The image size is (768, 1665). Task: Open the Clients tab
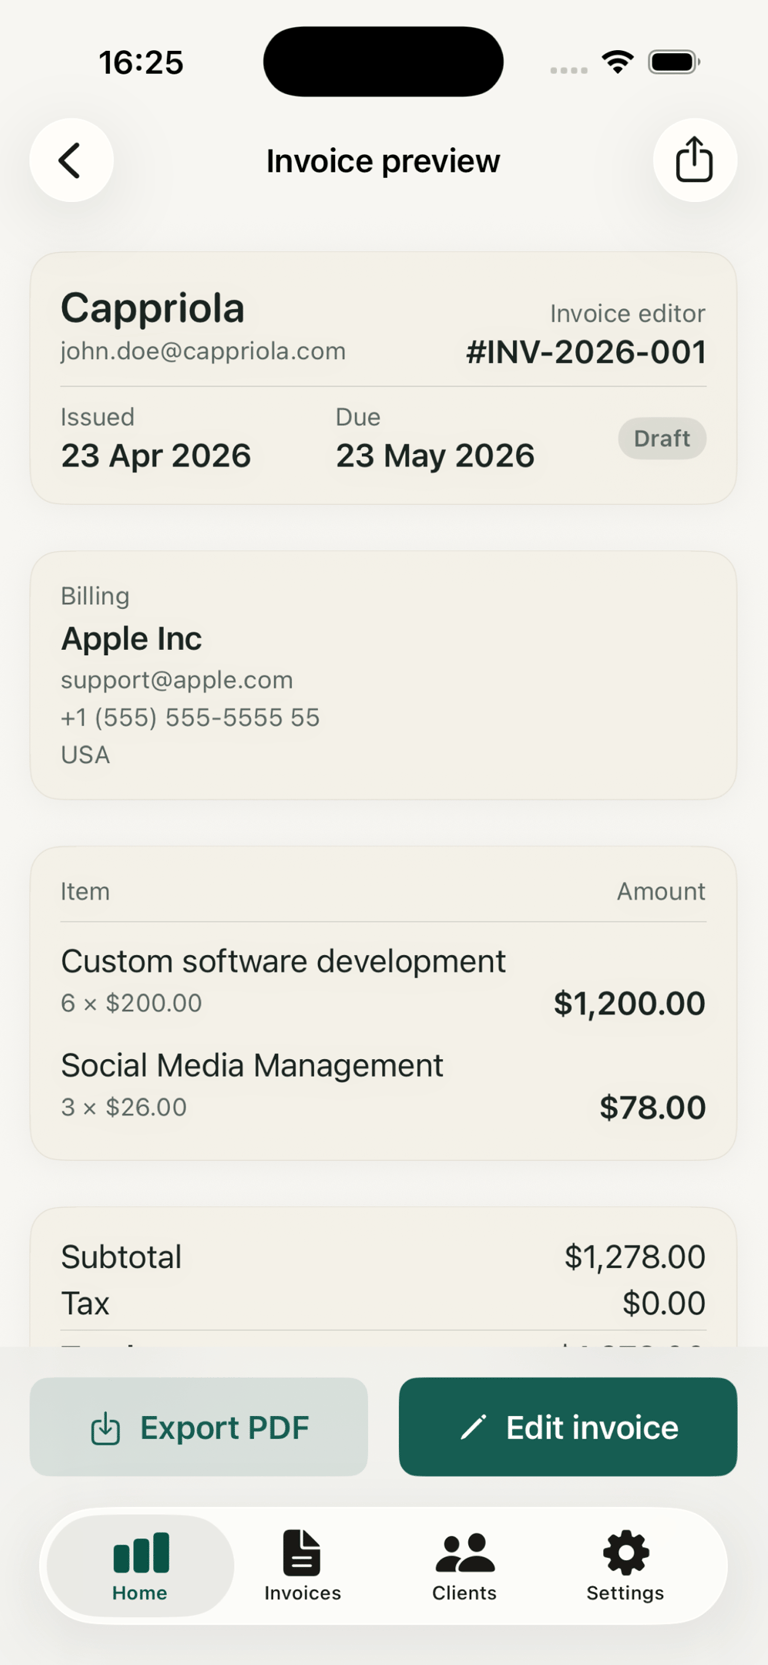click(x=464, y=1566)
